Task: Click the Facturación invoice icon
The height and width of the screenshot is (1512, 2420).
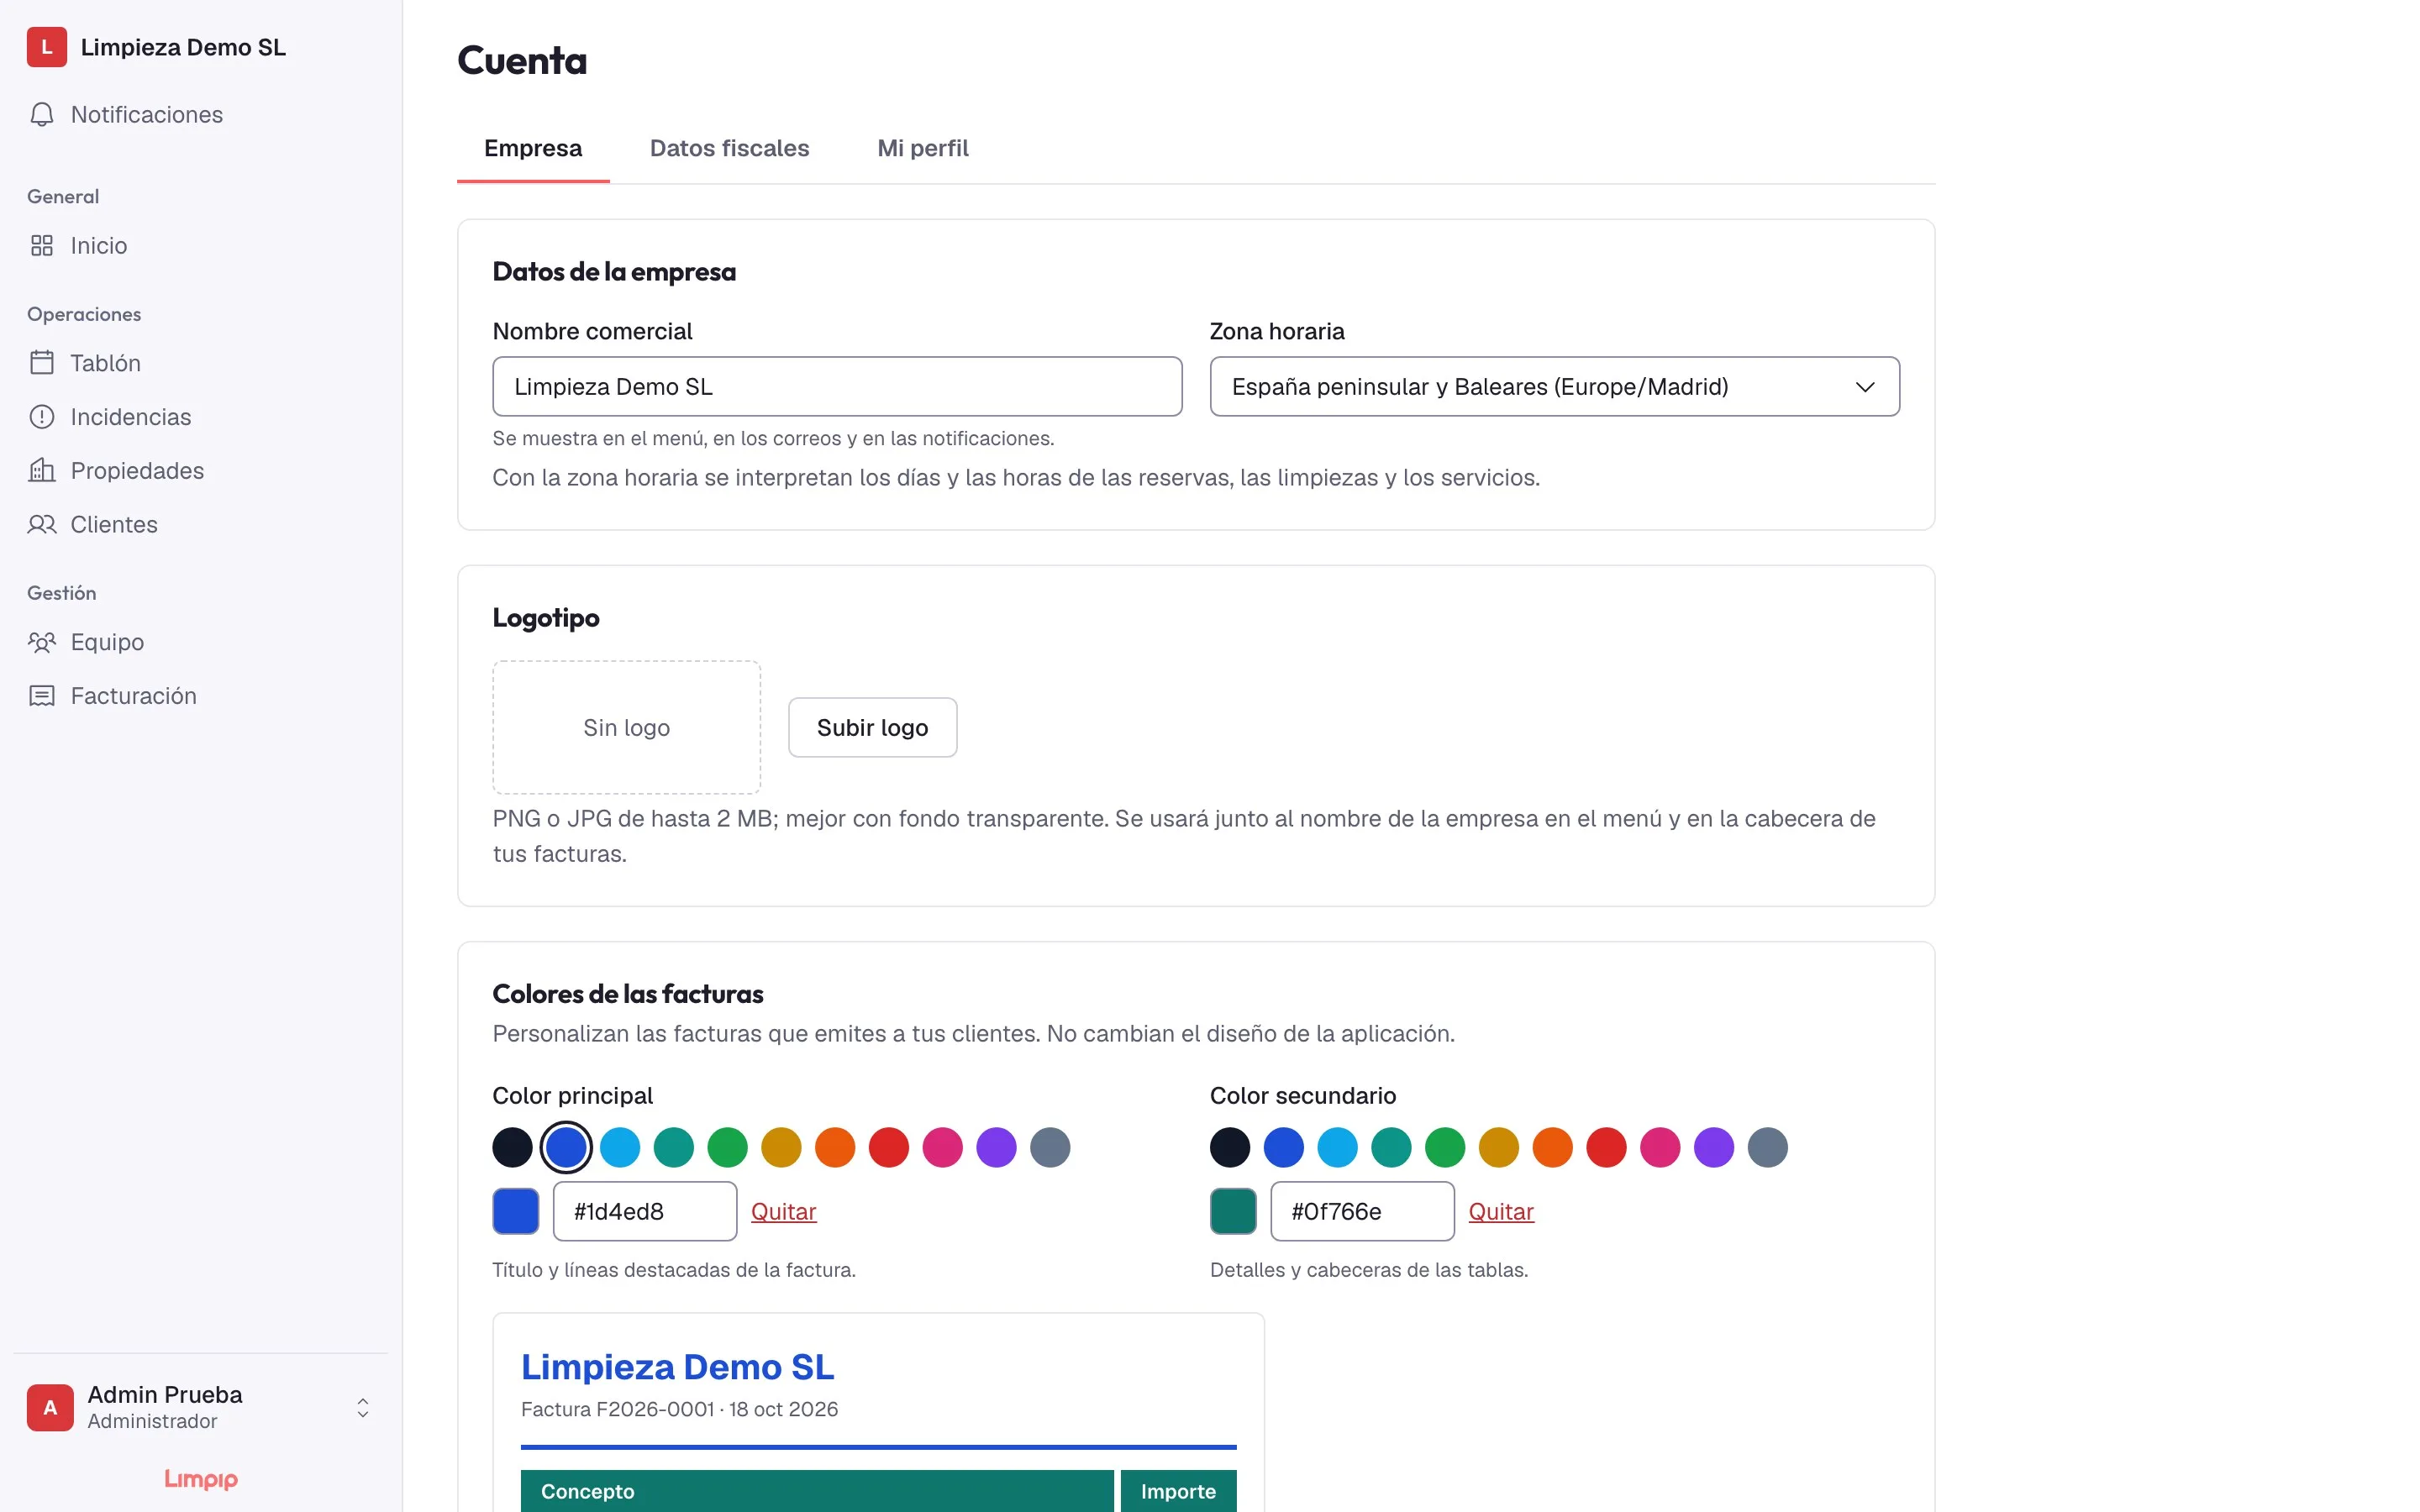Action: (42, 696)
